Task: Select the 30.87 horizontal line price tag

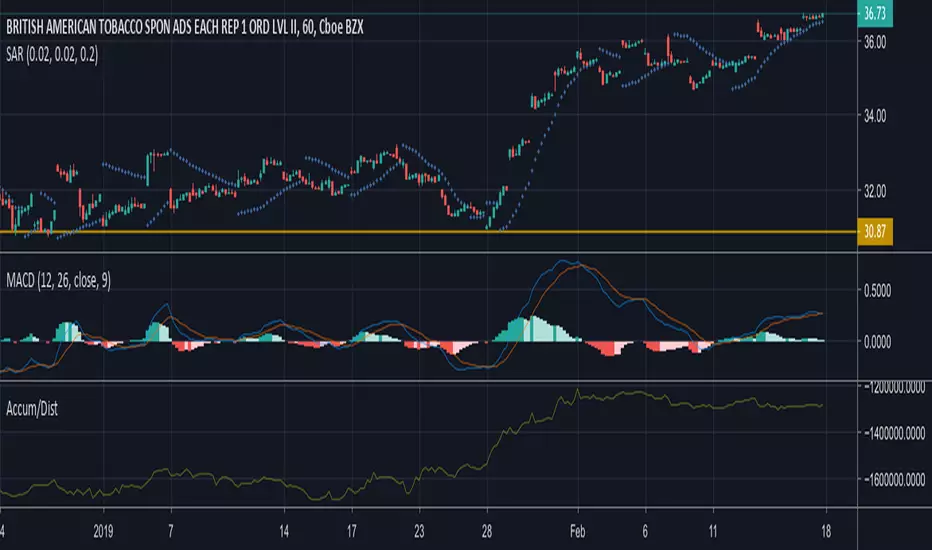Action: coord(875,231)
